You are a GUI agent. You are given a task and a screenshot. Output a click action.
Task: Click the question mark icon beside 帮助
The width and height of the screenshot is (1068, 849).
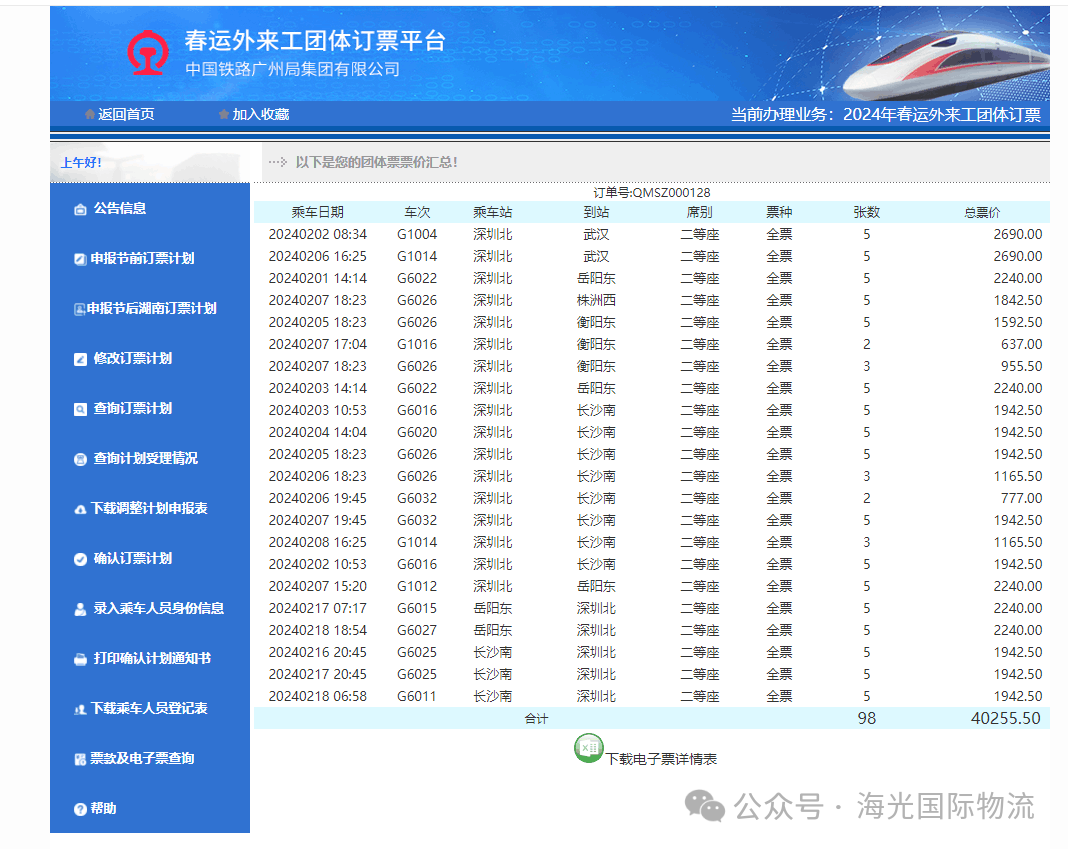(80, 809)
